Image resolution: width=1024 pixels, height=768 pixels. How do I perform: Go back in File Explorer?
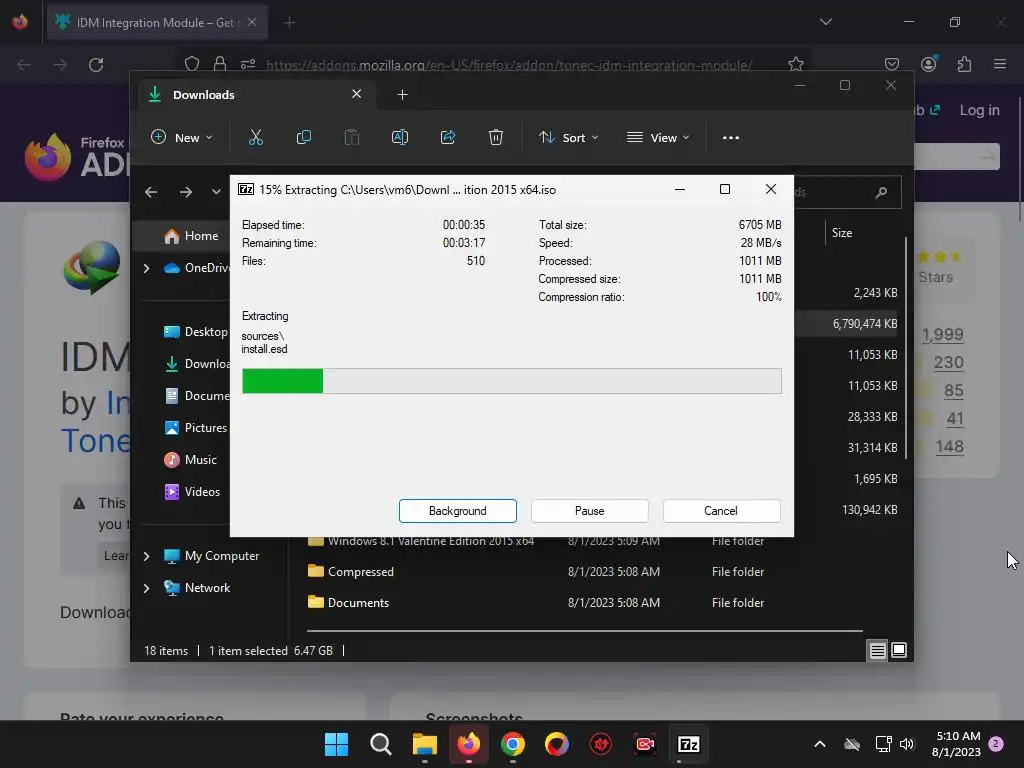(151, 192)
